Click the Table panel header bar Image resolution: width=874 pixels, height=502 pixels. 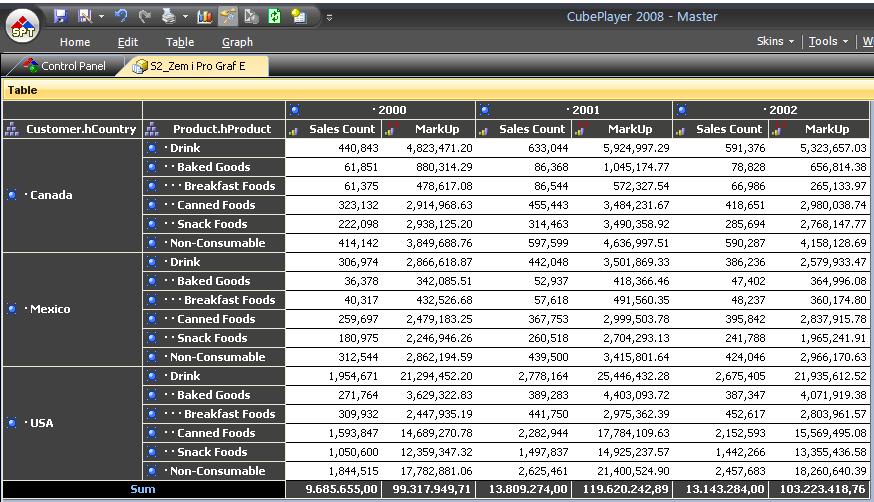pos(438,90)
